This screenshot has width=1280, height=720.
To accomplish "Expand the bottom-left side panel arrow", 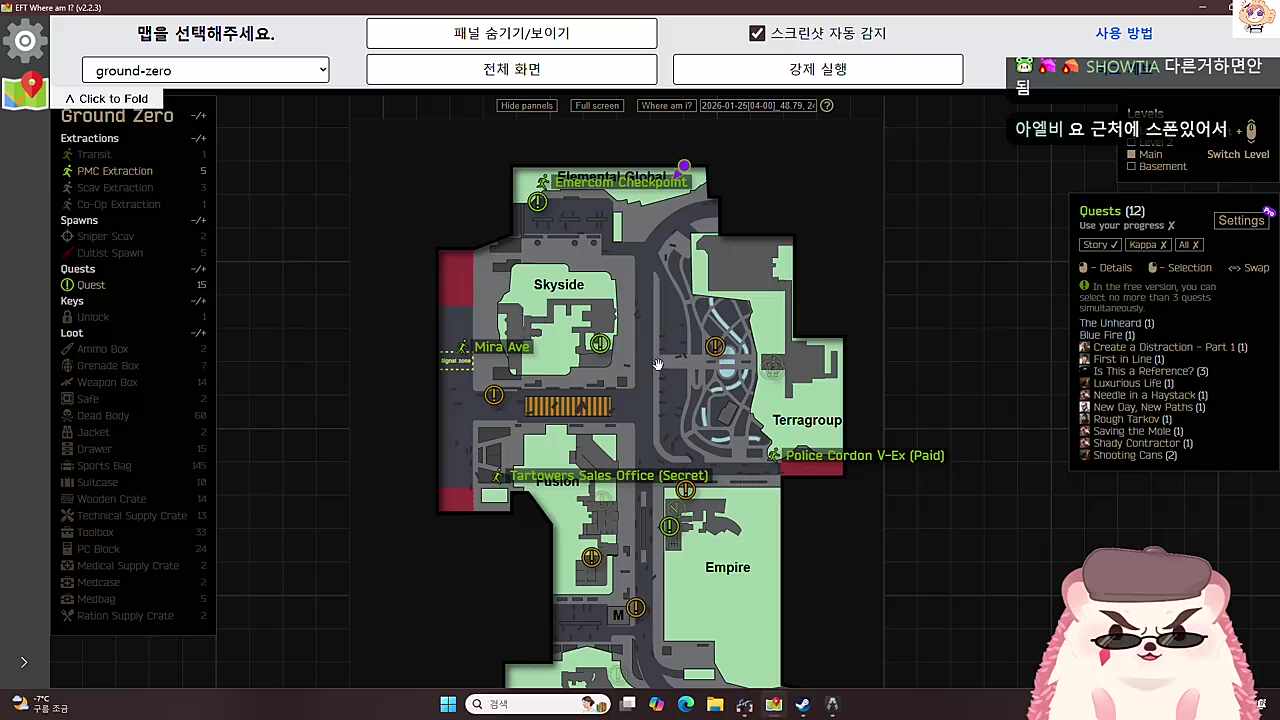I will (24, 662).
